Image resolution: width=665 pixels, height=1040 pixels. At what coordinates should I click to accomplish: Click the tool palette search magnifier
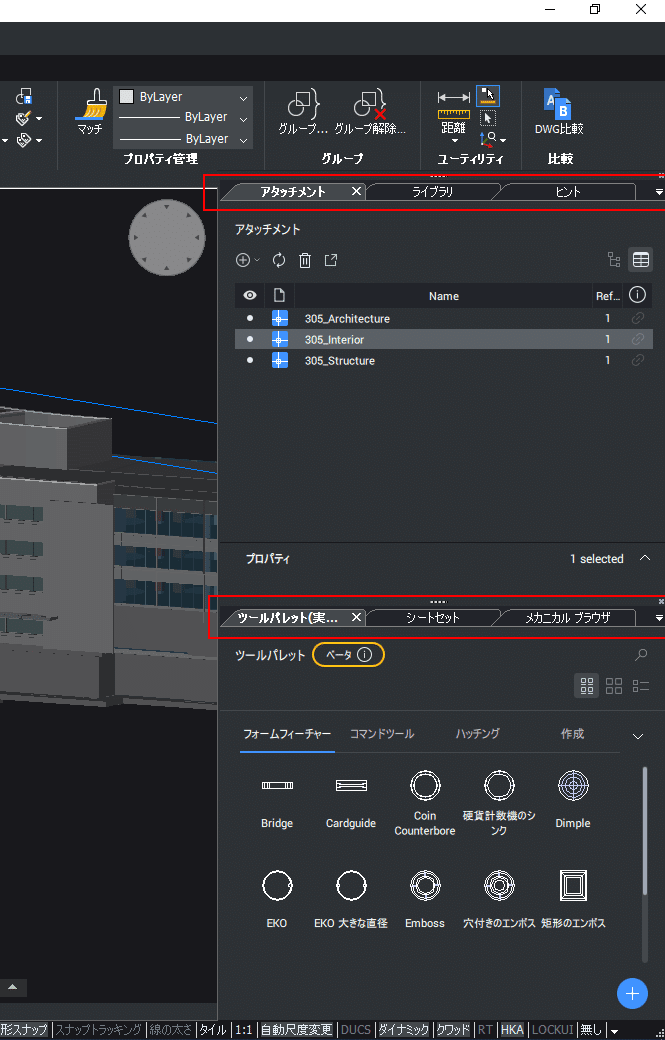641,655
